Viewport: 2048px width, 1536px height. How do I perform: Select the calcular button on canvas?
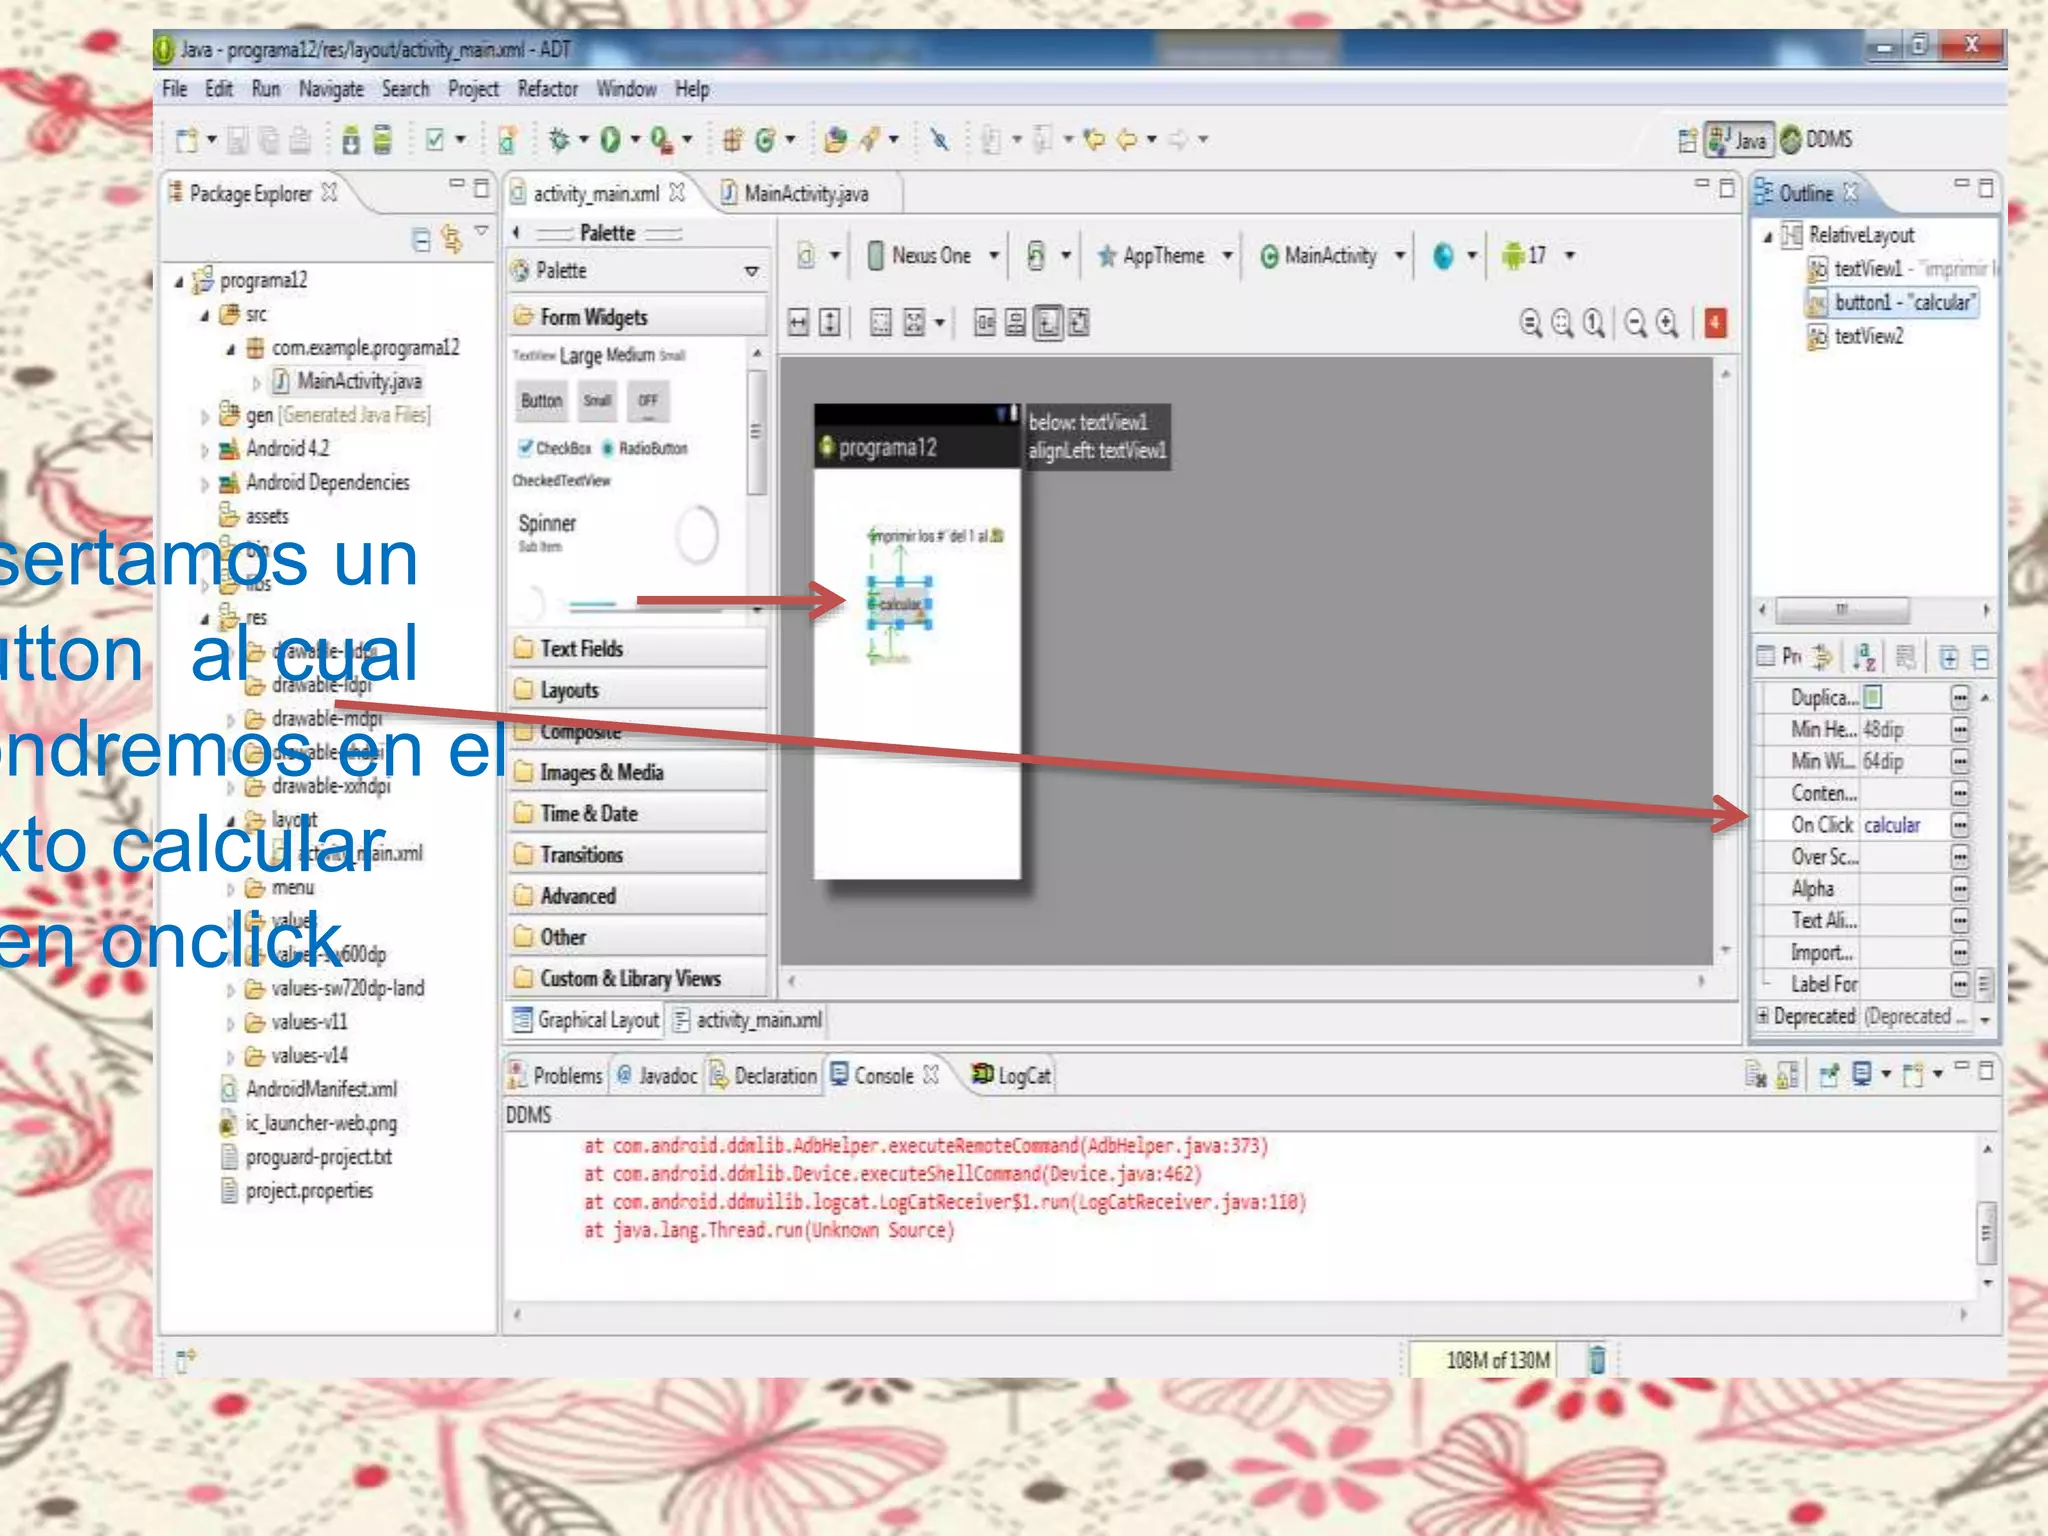pyautogui.click(x=899, y=604)
